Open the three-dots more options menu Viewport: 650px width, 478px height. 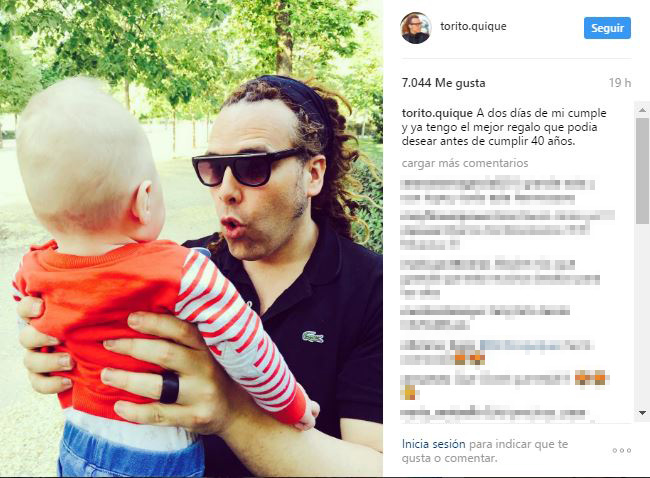(621, 450)
